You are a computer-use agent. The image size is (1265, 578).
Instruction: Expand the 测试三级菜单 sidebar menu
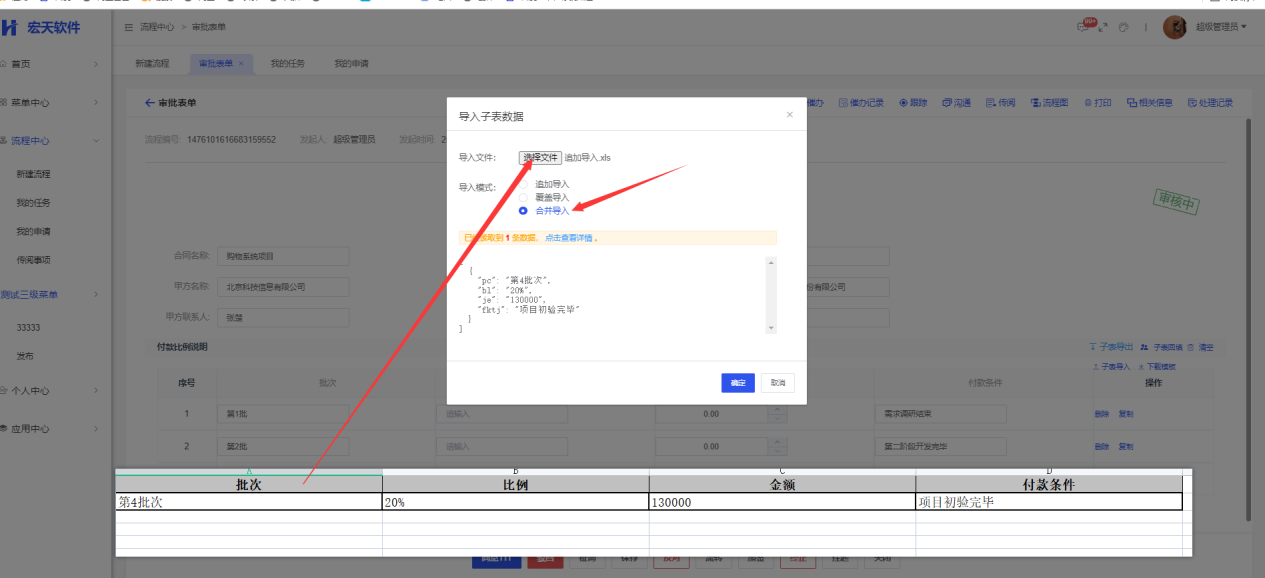[x=55, y=294]
